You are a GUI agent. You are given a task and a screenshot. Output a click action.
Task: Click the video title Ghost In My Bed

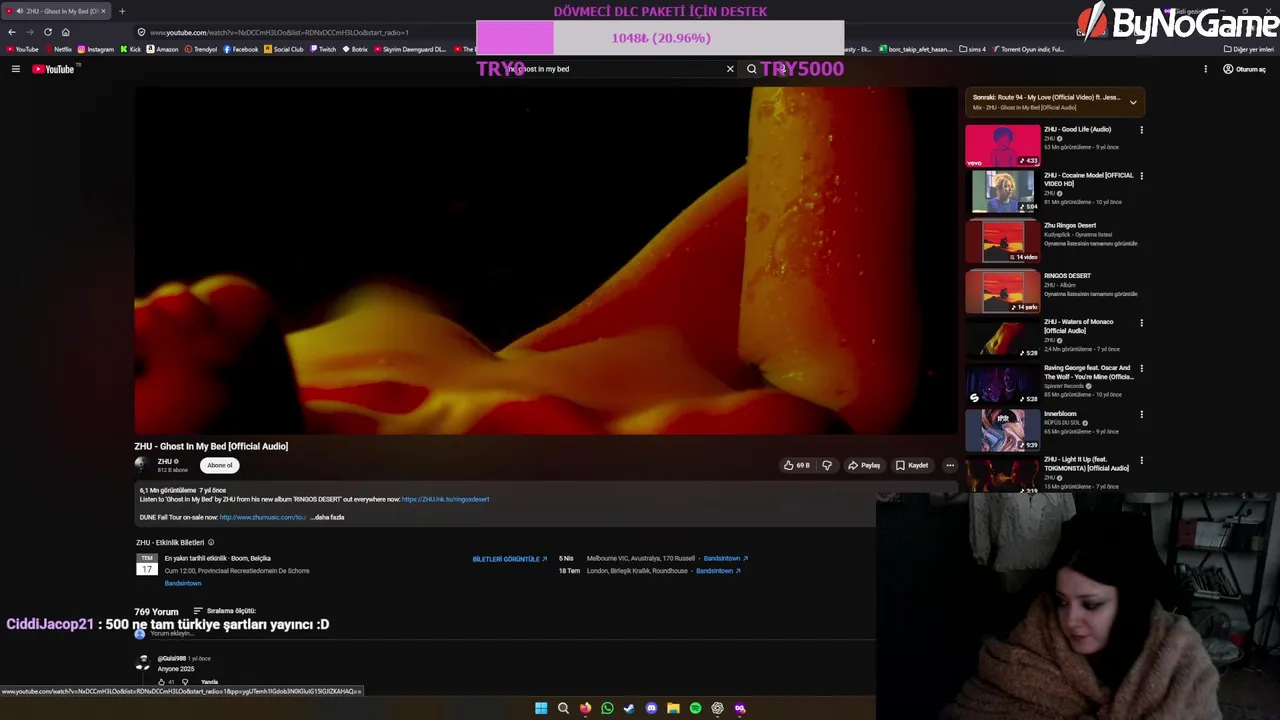point(211,446)
